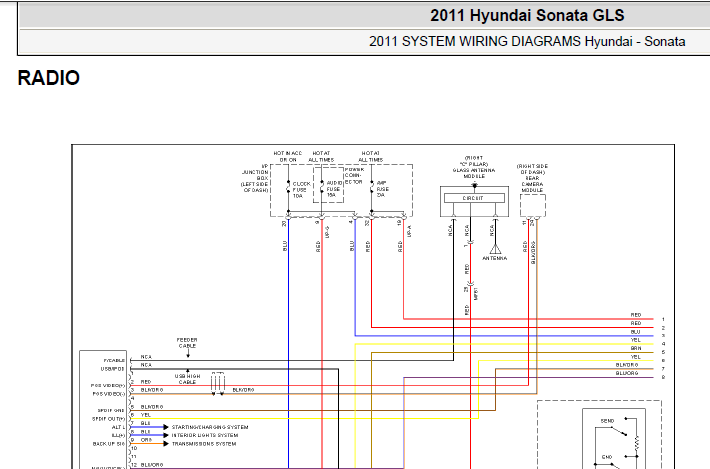Select '2011 SYSTEM WIRING DIAGRAMS Hyundai - Sonata' subtitle
This screenshot has width=710, height=469.
click(x=527, y=42)
